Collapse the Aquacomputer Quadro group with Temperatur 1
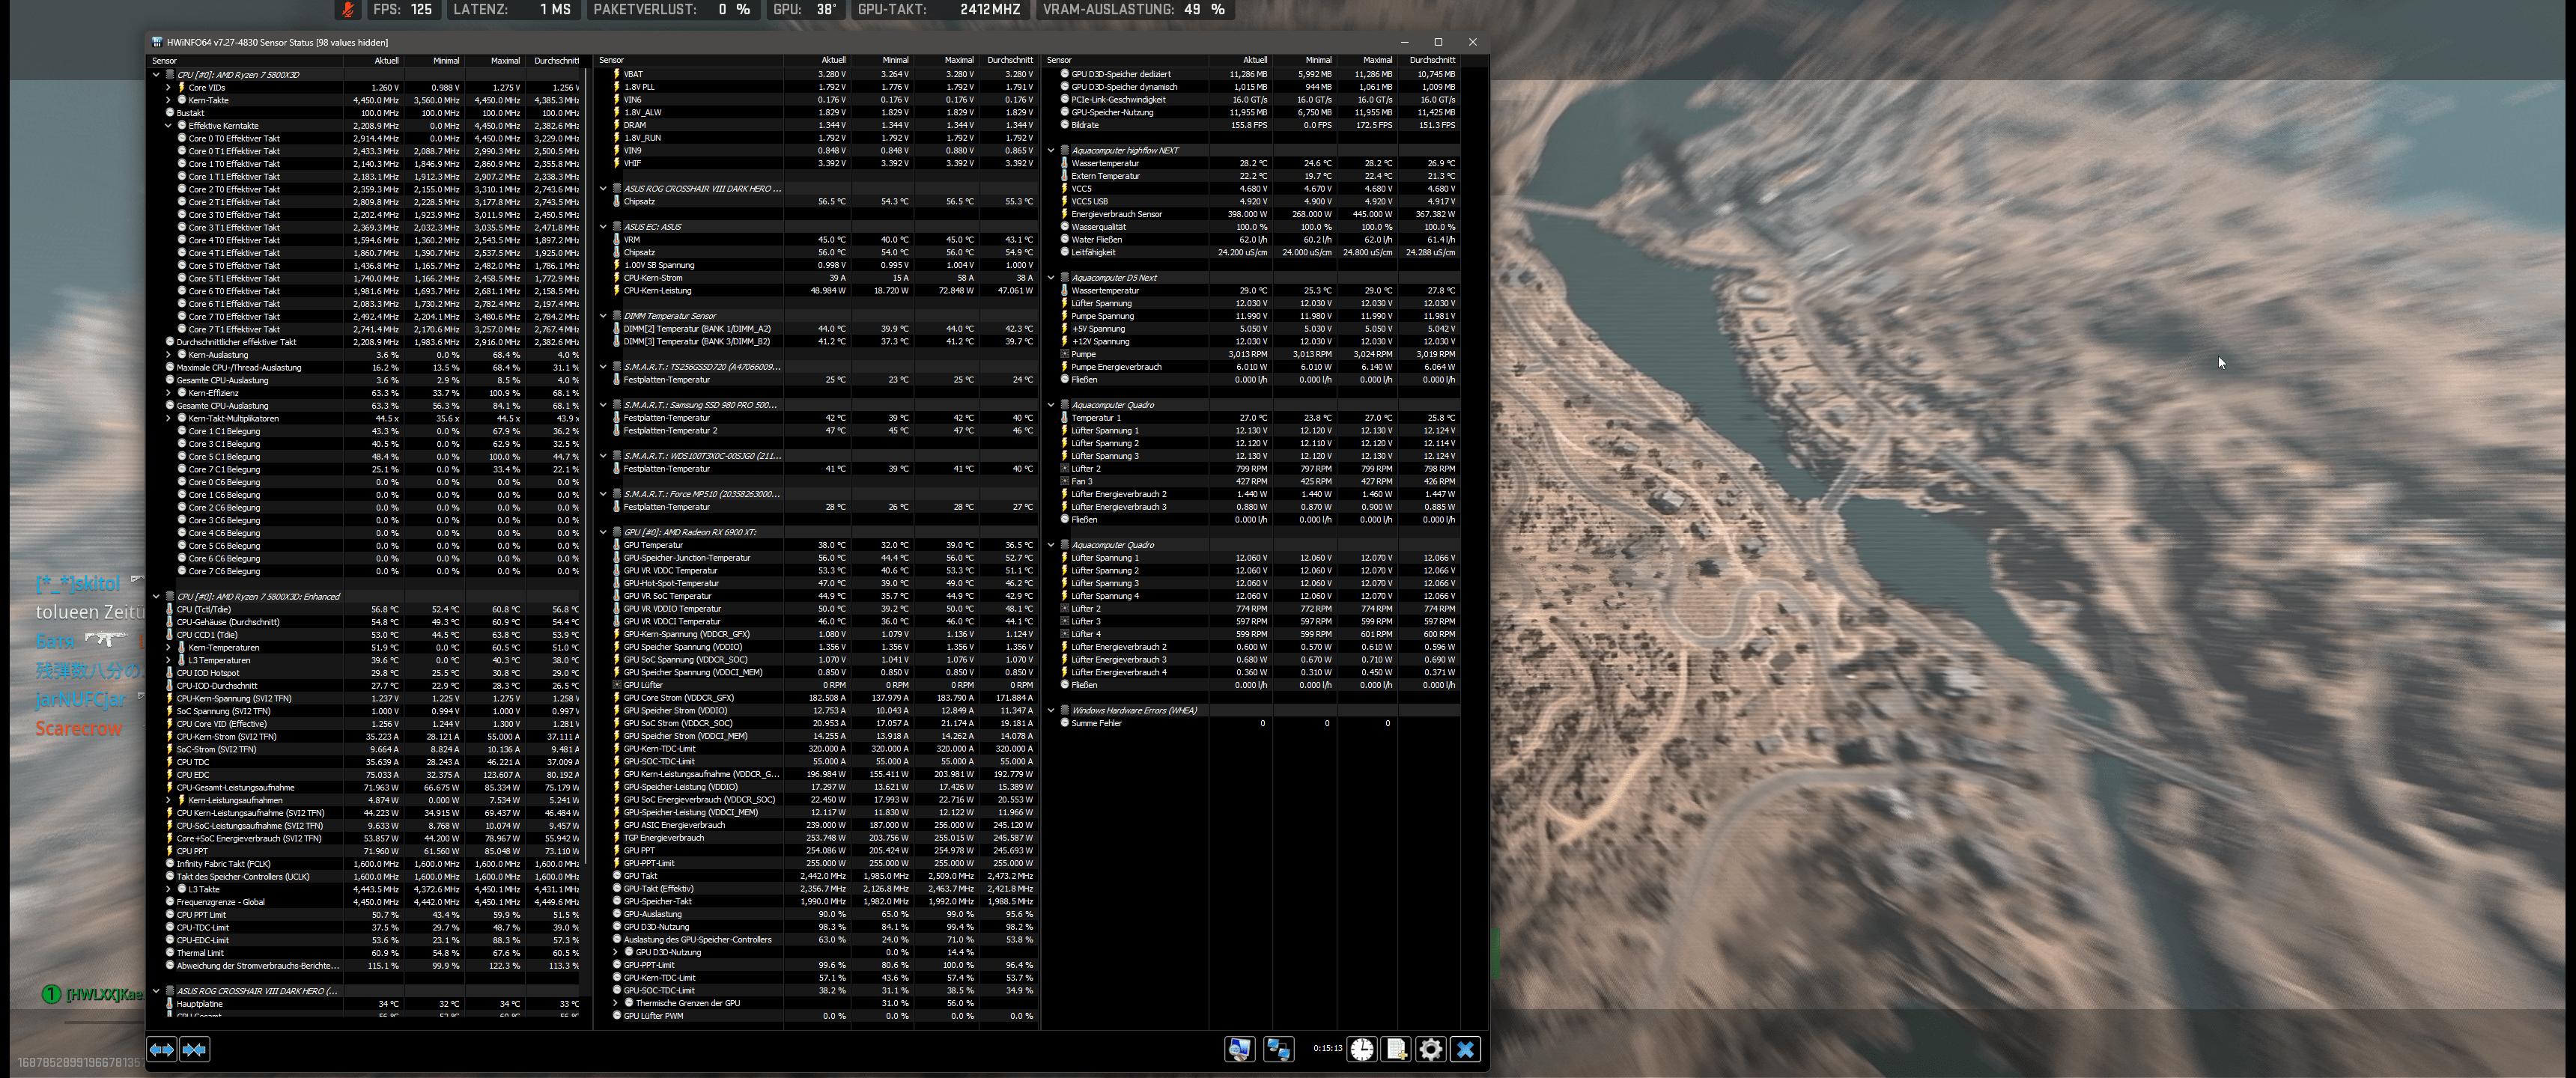Screen dimensions: 2576x1078 [1051, 405]
